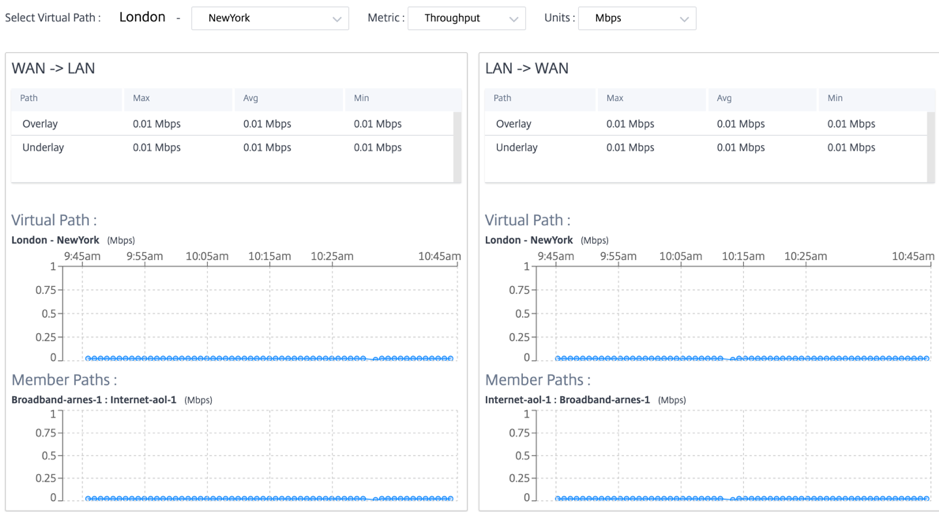Click Underlay Avg value in LAN -> WAN table
Screen dimensions: 939x512
pyautogui.click(x=741, y=147)
